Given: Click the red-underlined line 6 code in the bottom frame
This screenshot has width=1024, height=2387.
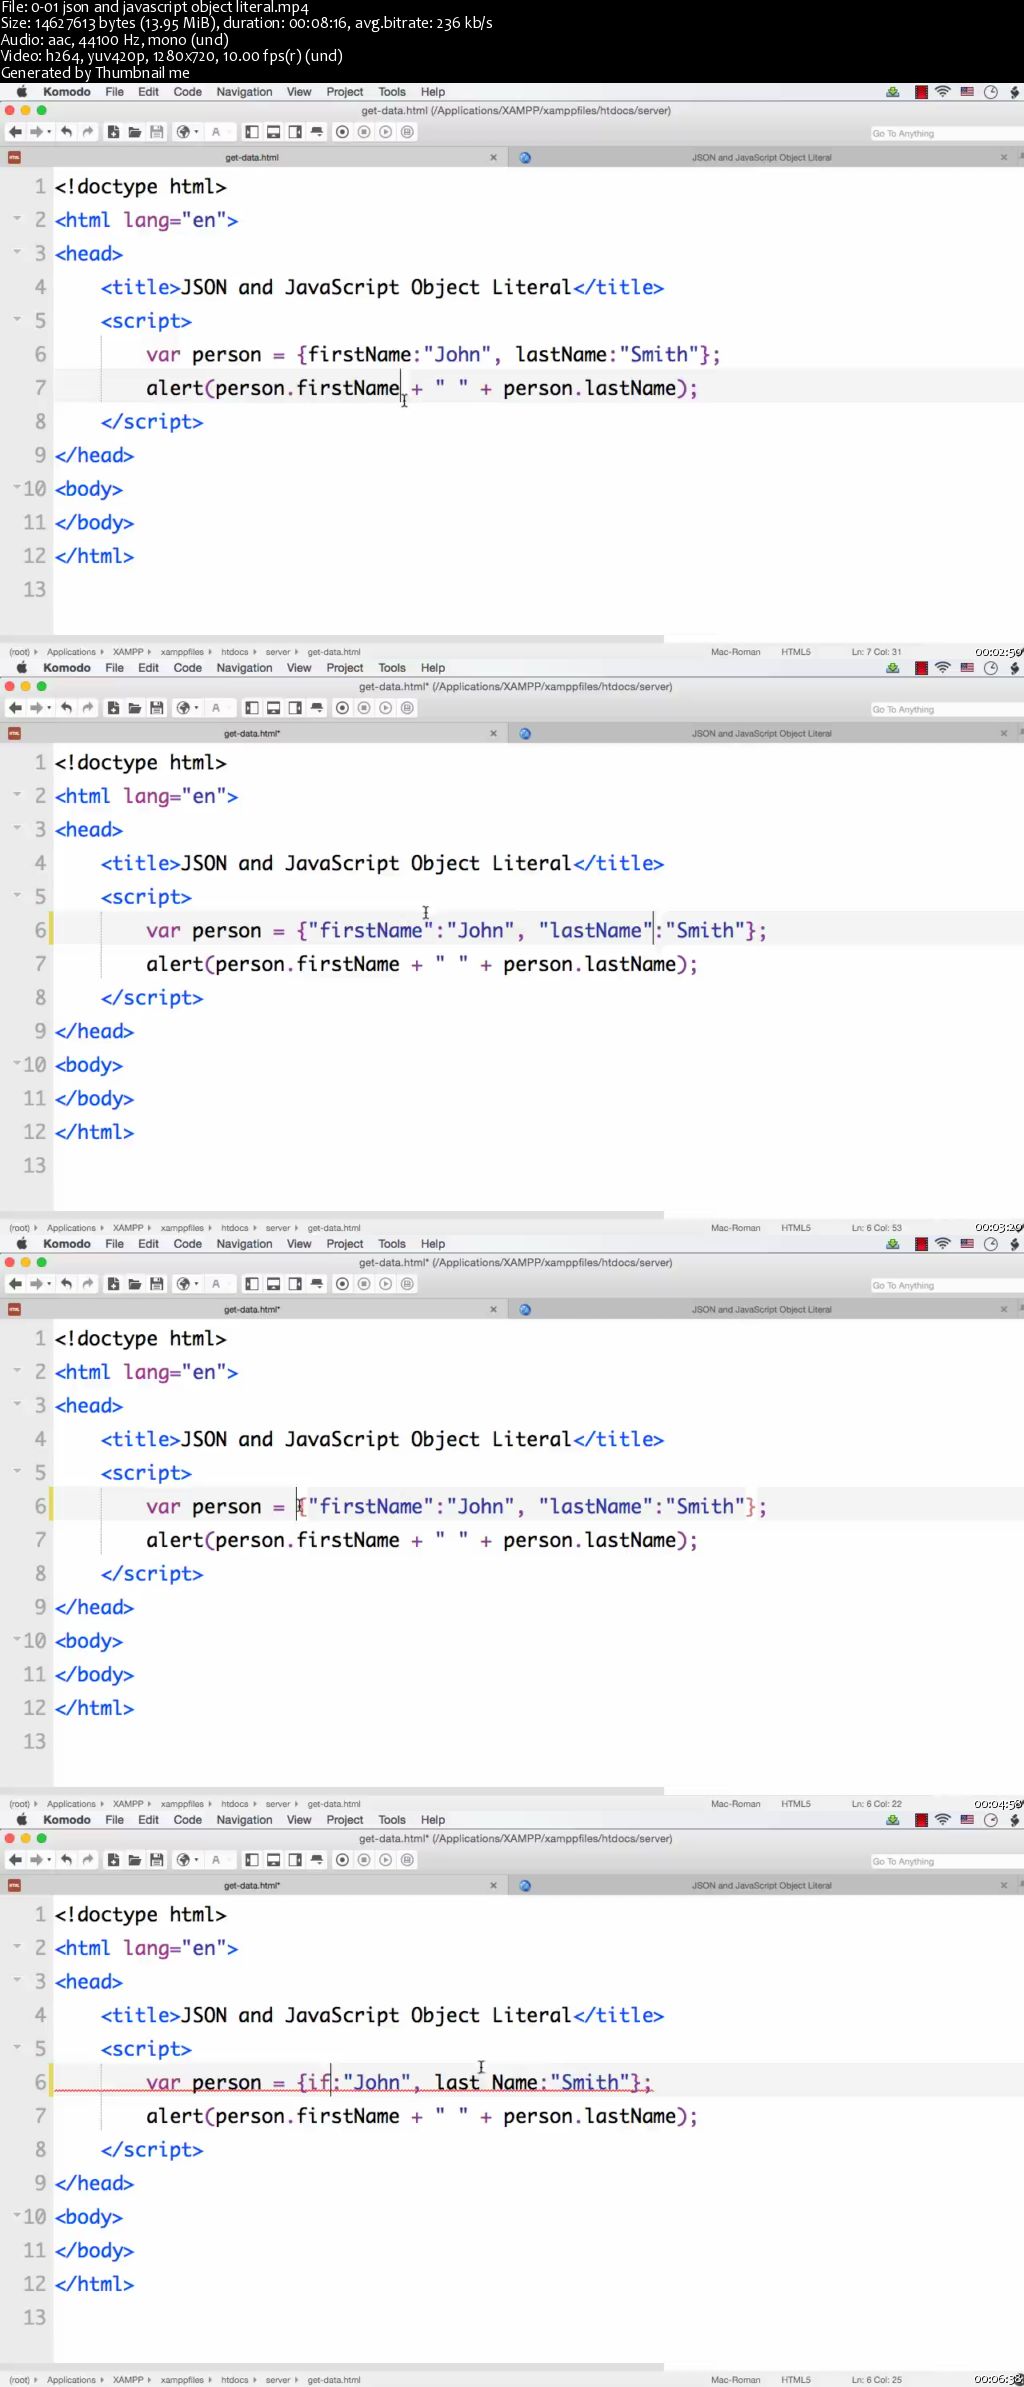Looking at the screenshot, I should [x=399, y=2082].
